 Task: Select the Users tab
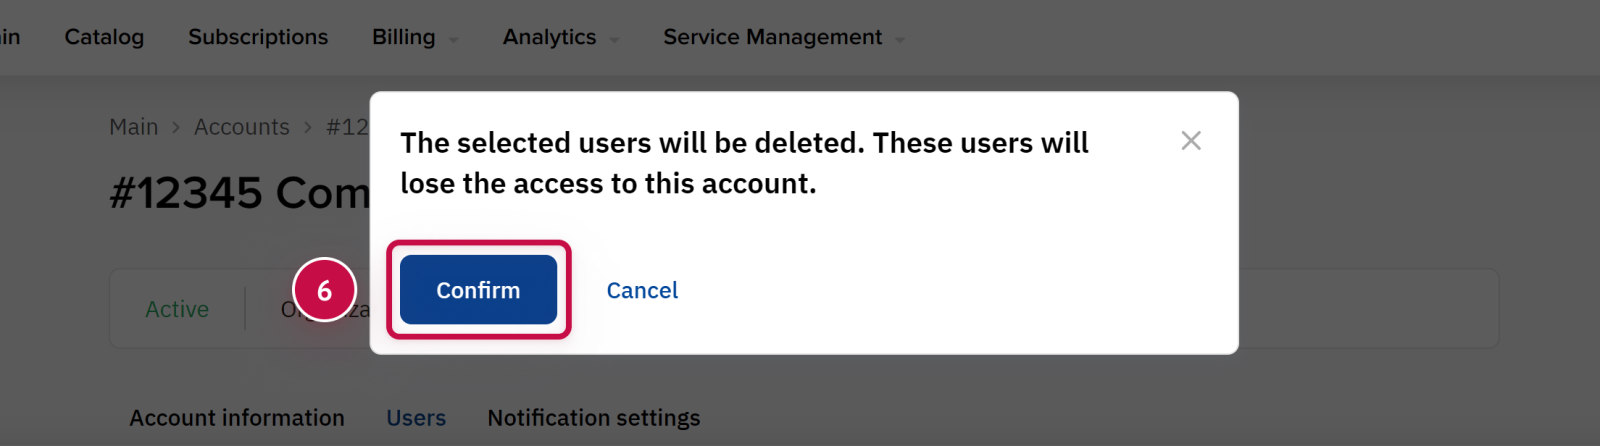tap(416, 418)
